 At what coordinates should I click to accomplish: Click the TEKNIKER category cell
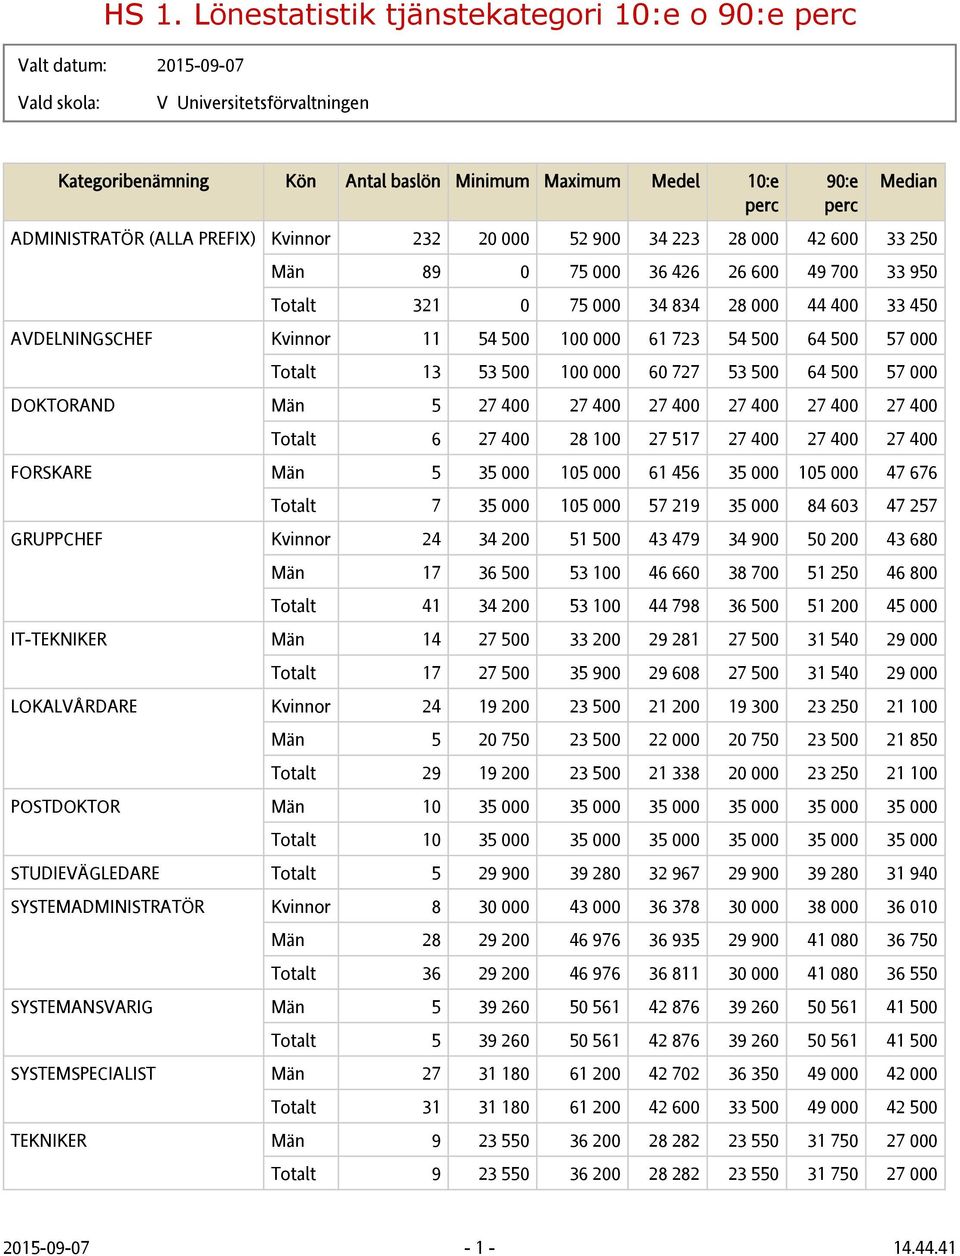pyautogui.click(x=49, y=1140)
